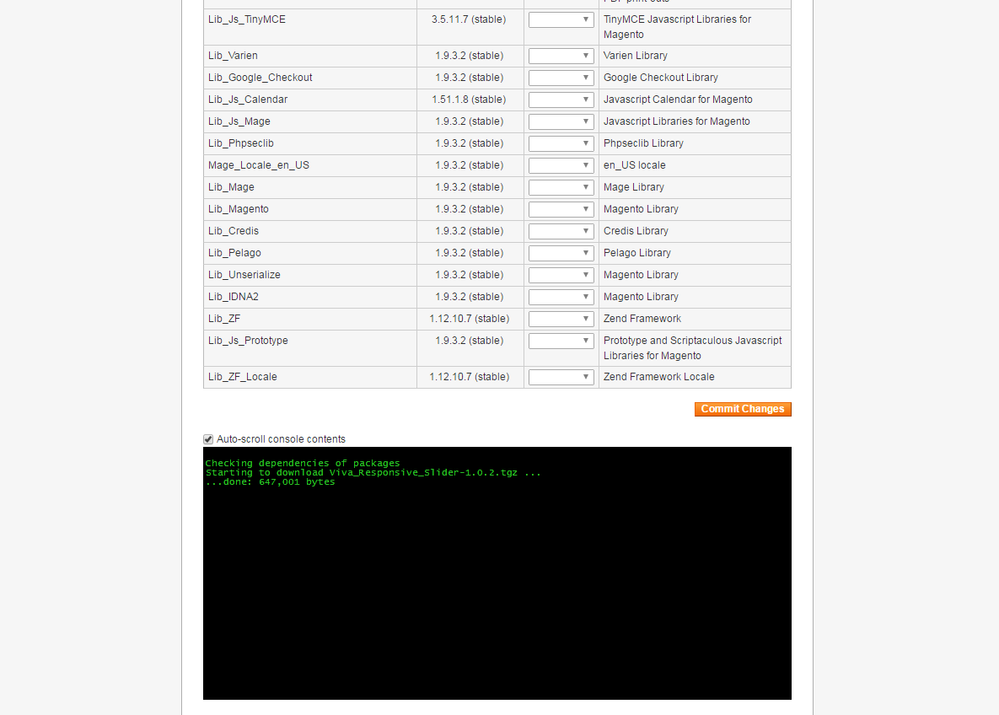Open the Lib_Js_Calendar action dropdown
The image size is (999, 715).
tap(561, 100)
